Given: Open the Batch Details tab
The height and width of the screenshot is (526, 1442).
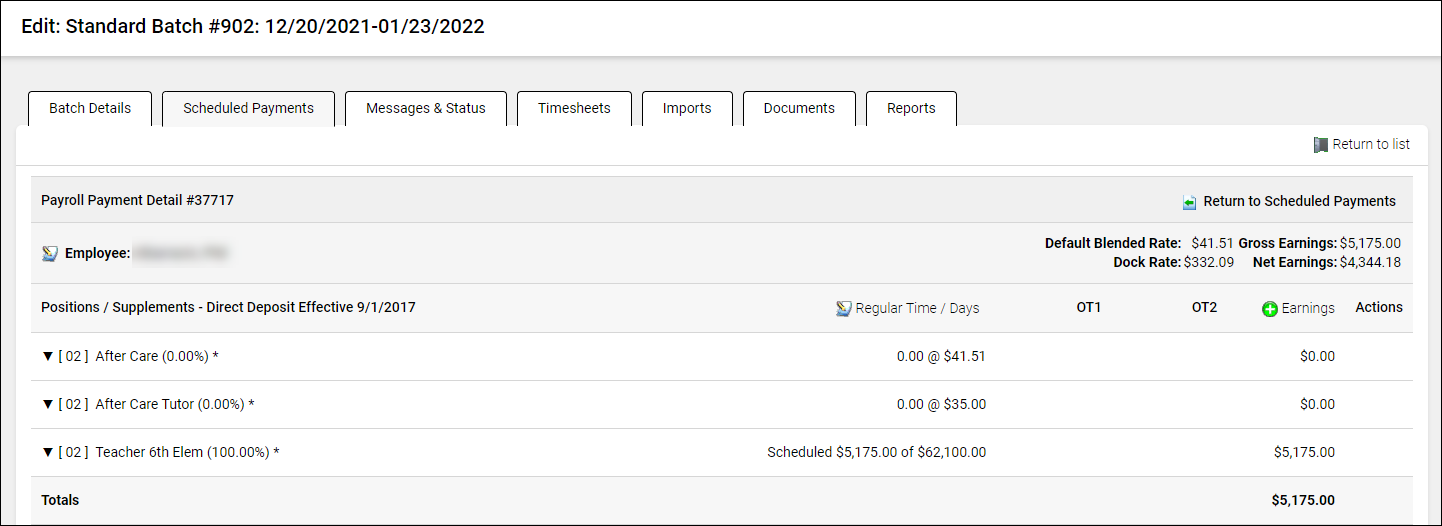Looking at the screenshot, I should (x=90, y=109).
